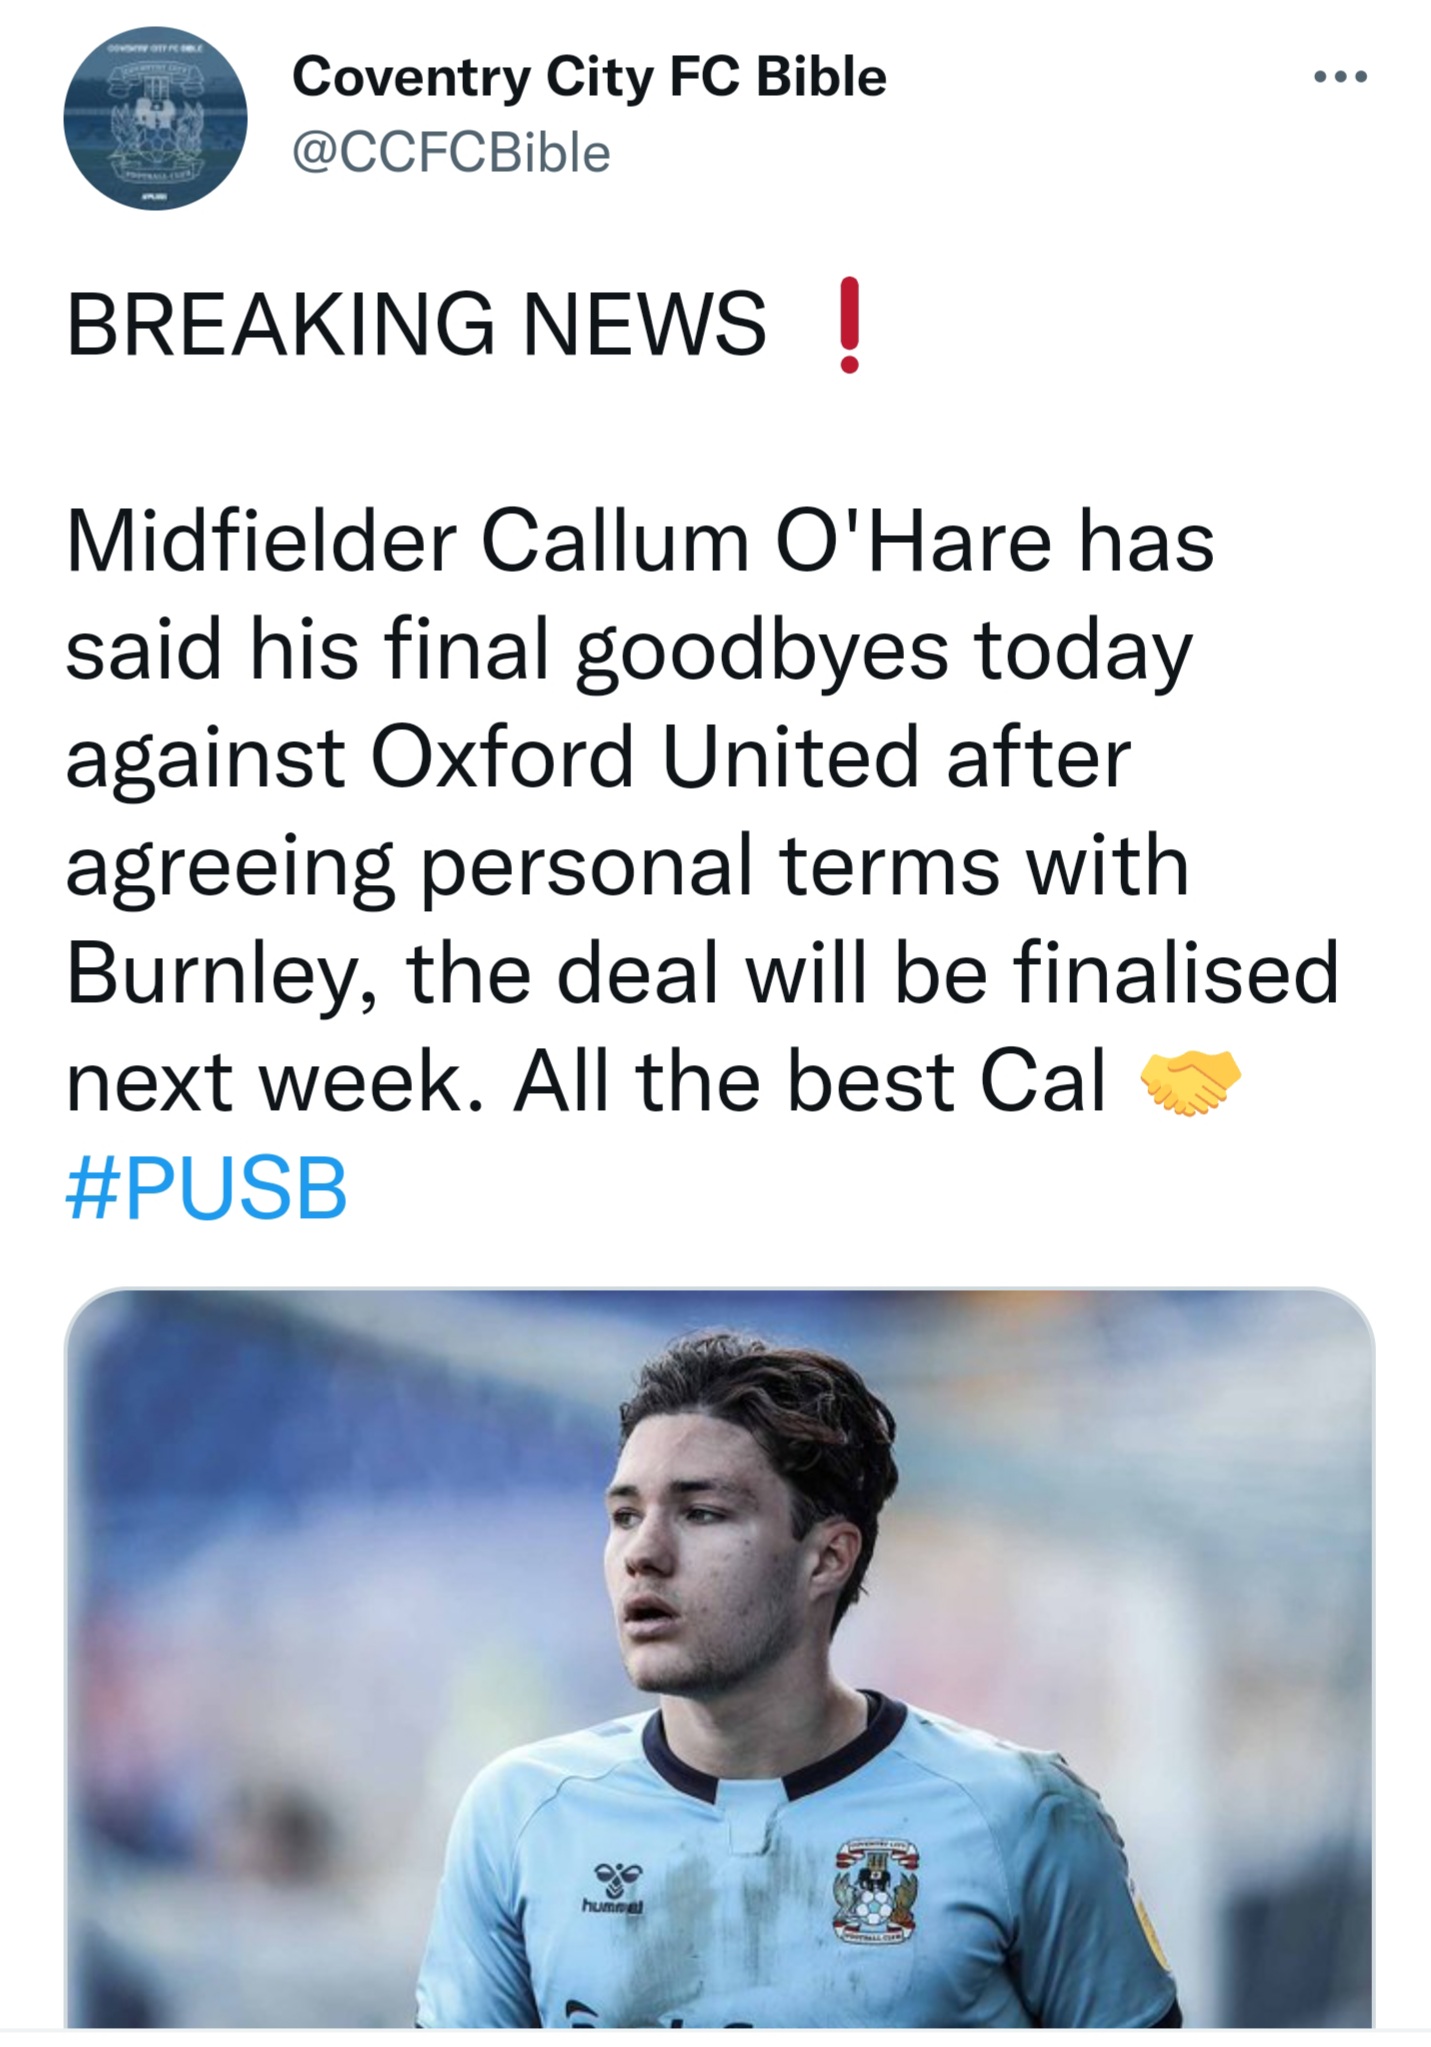Open the #PUSB hashtag link
Image resolution: width=1431 pixels, height=2047 pixels.
207,1189
